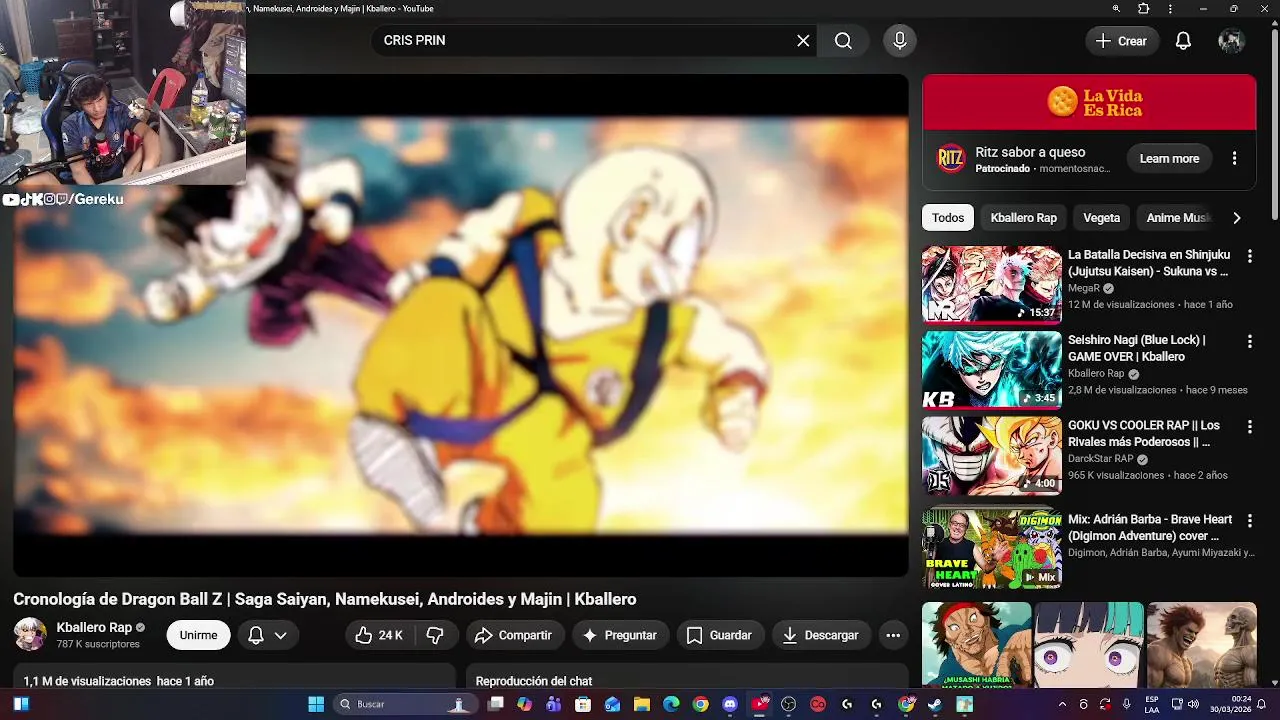Select the Anime Music filter chip

pyautogui.click(x=1176, y=217)
